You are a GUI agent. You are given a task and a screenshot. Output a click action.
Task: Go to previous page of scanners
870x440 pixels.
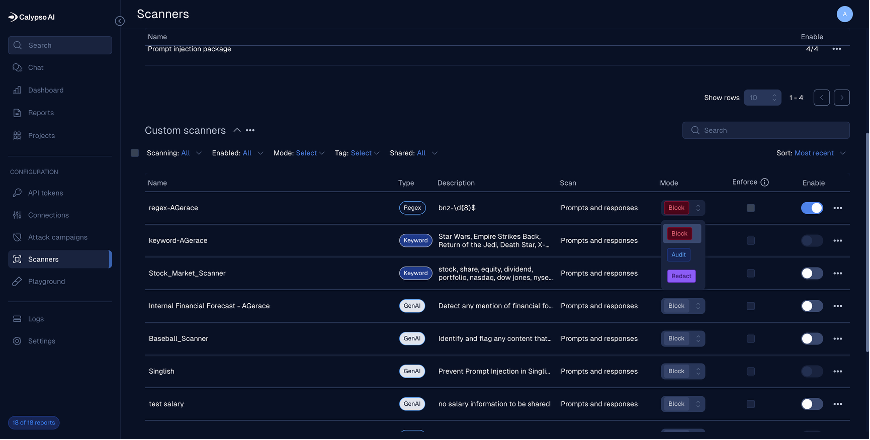(x=821, y=98)
